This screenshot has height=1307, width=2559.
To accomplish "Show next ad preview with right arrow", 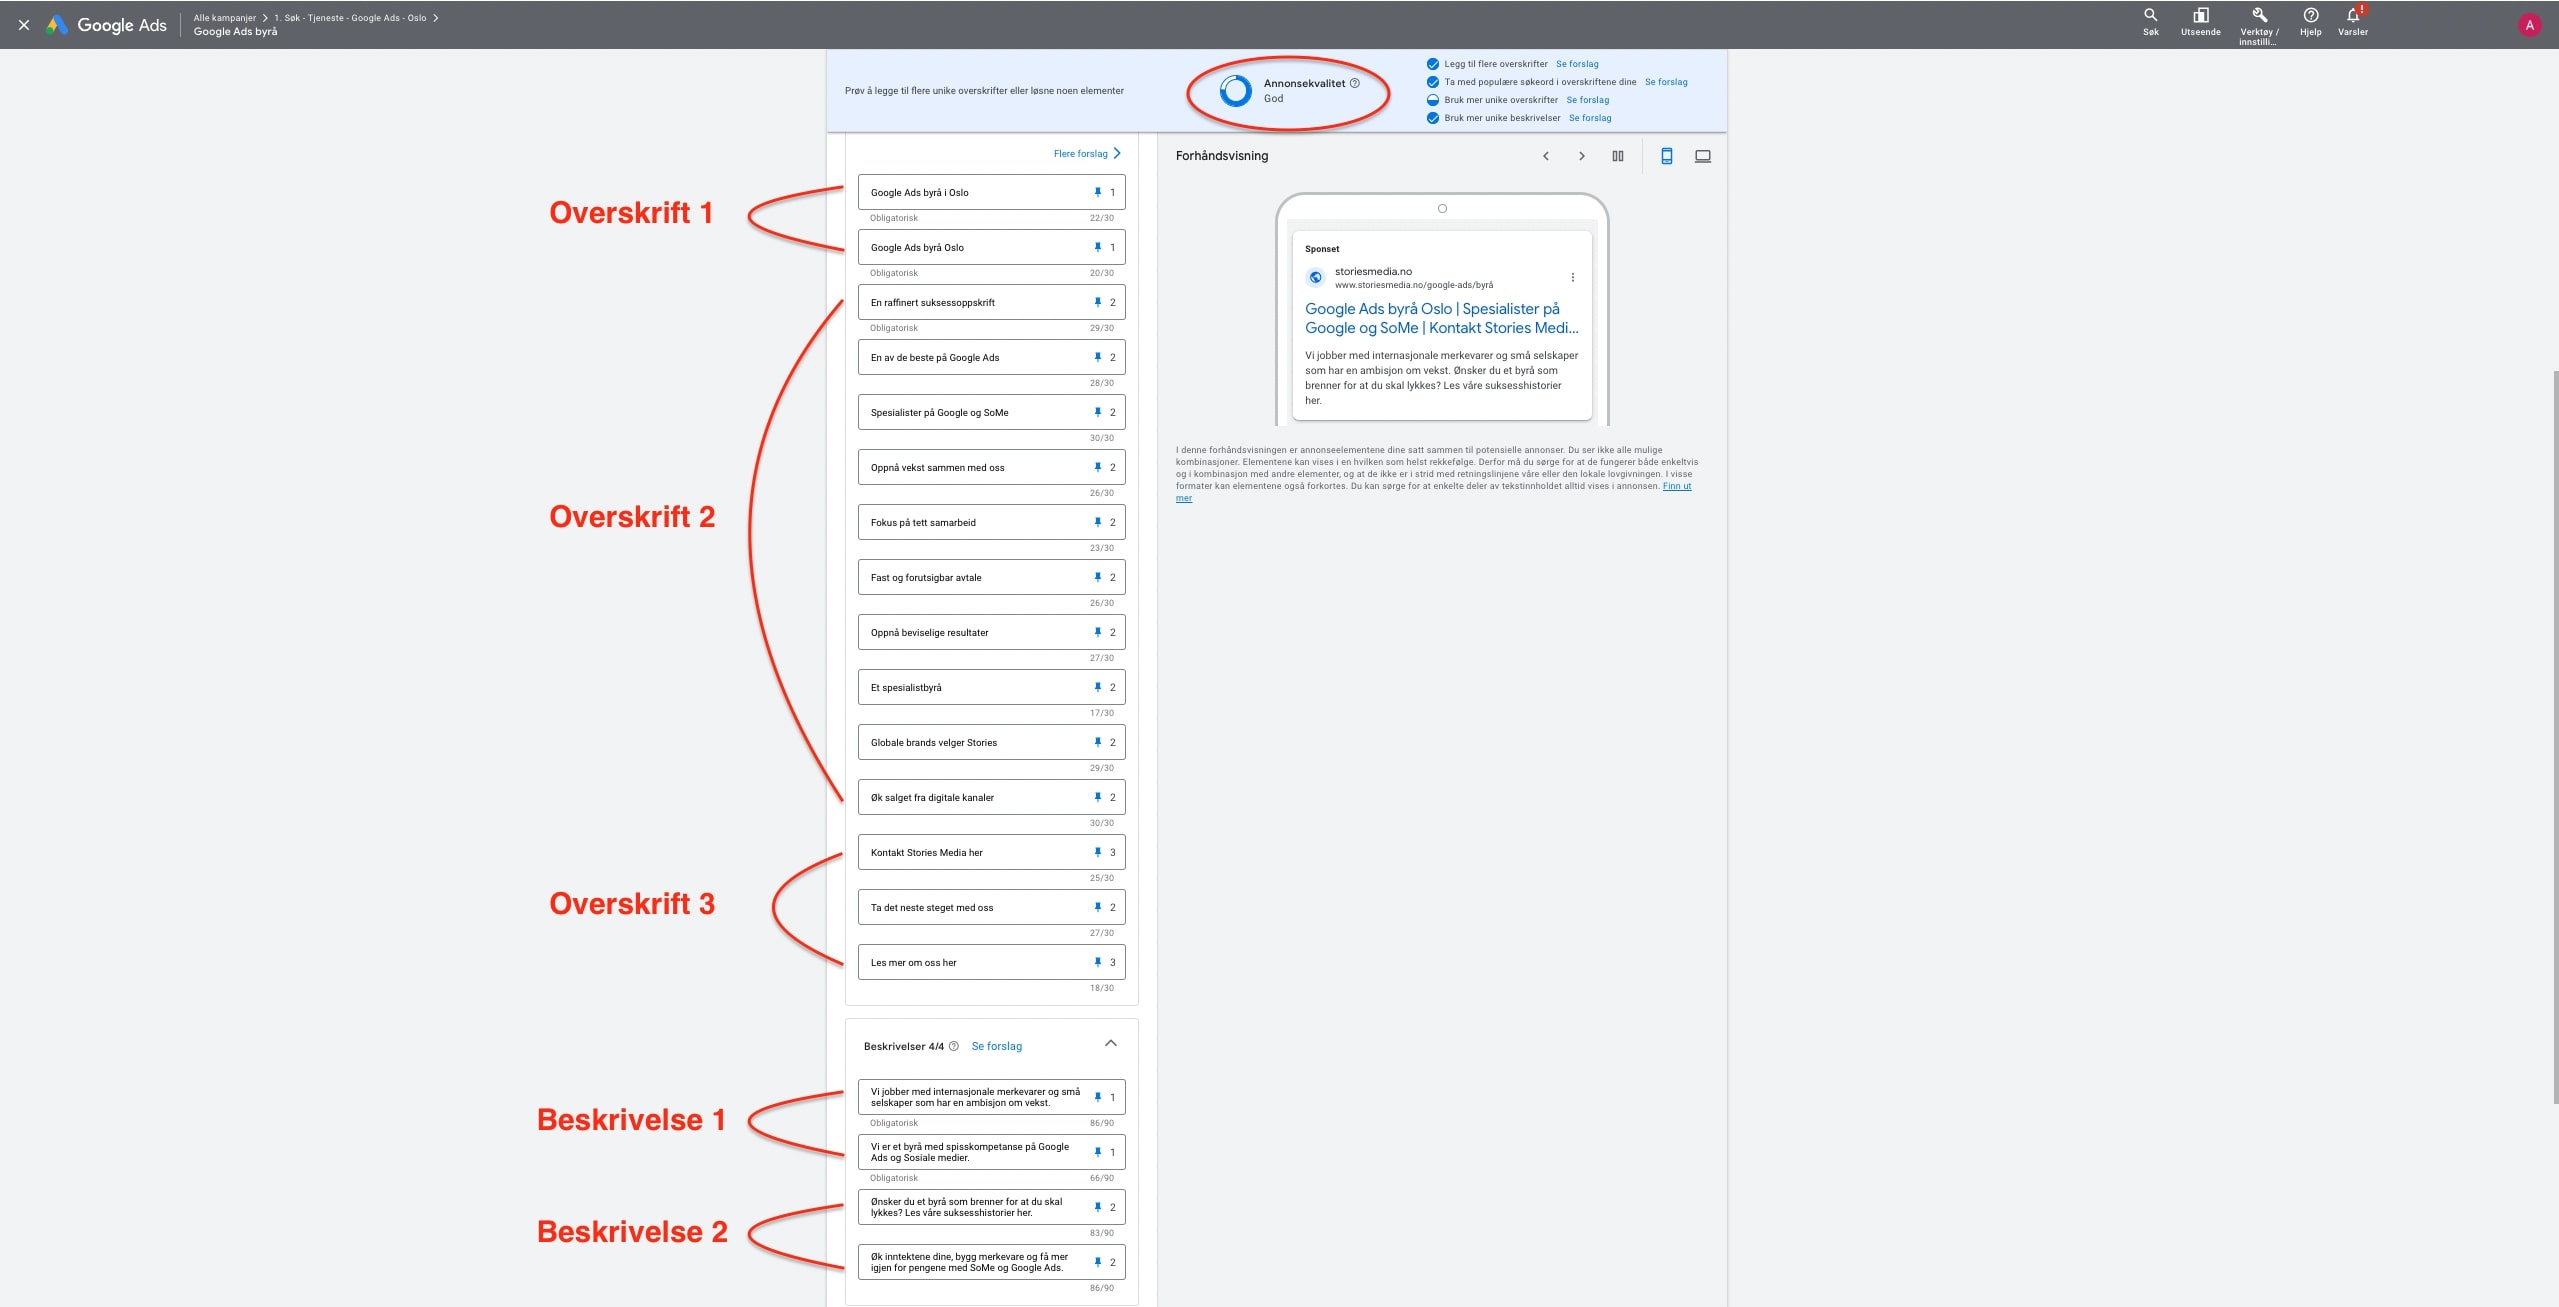I will tap(1581, 156).
